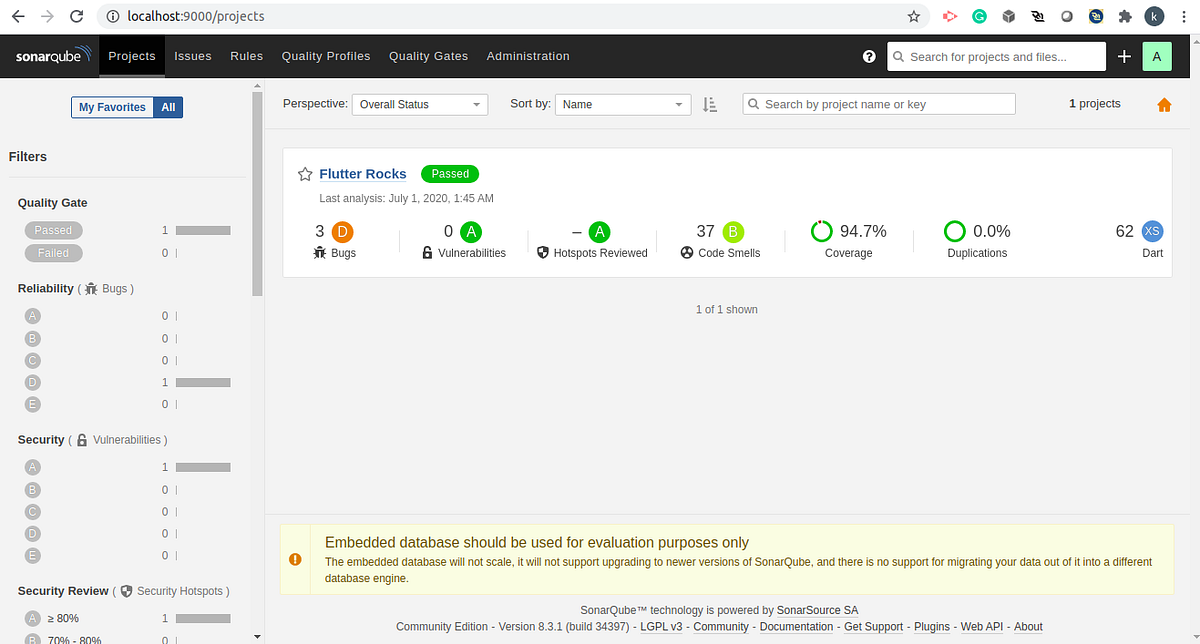Click the plus icon to add a project
This screenshot has height=644, width=1200.
click(1123, 56)
